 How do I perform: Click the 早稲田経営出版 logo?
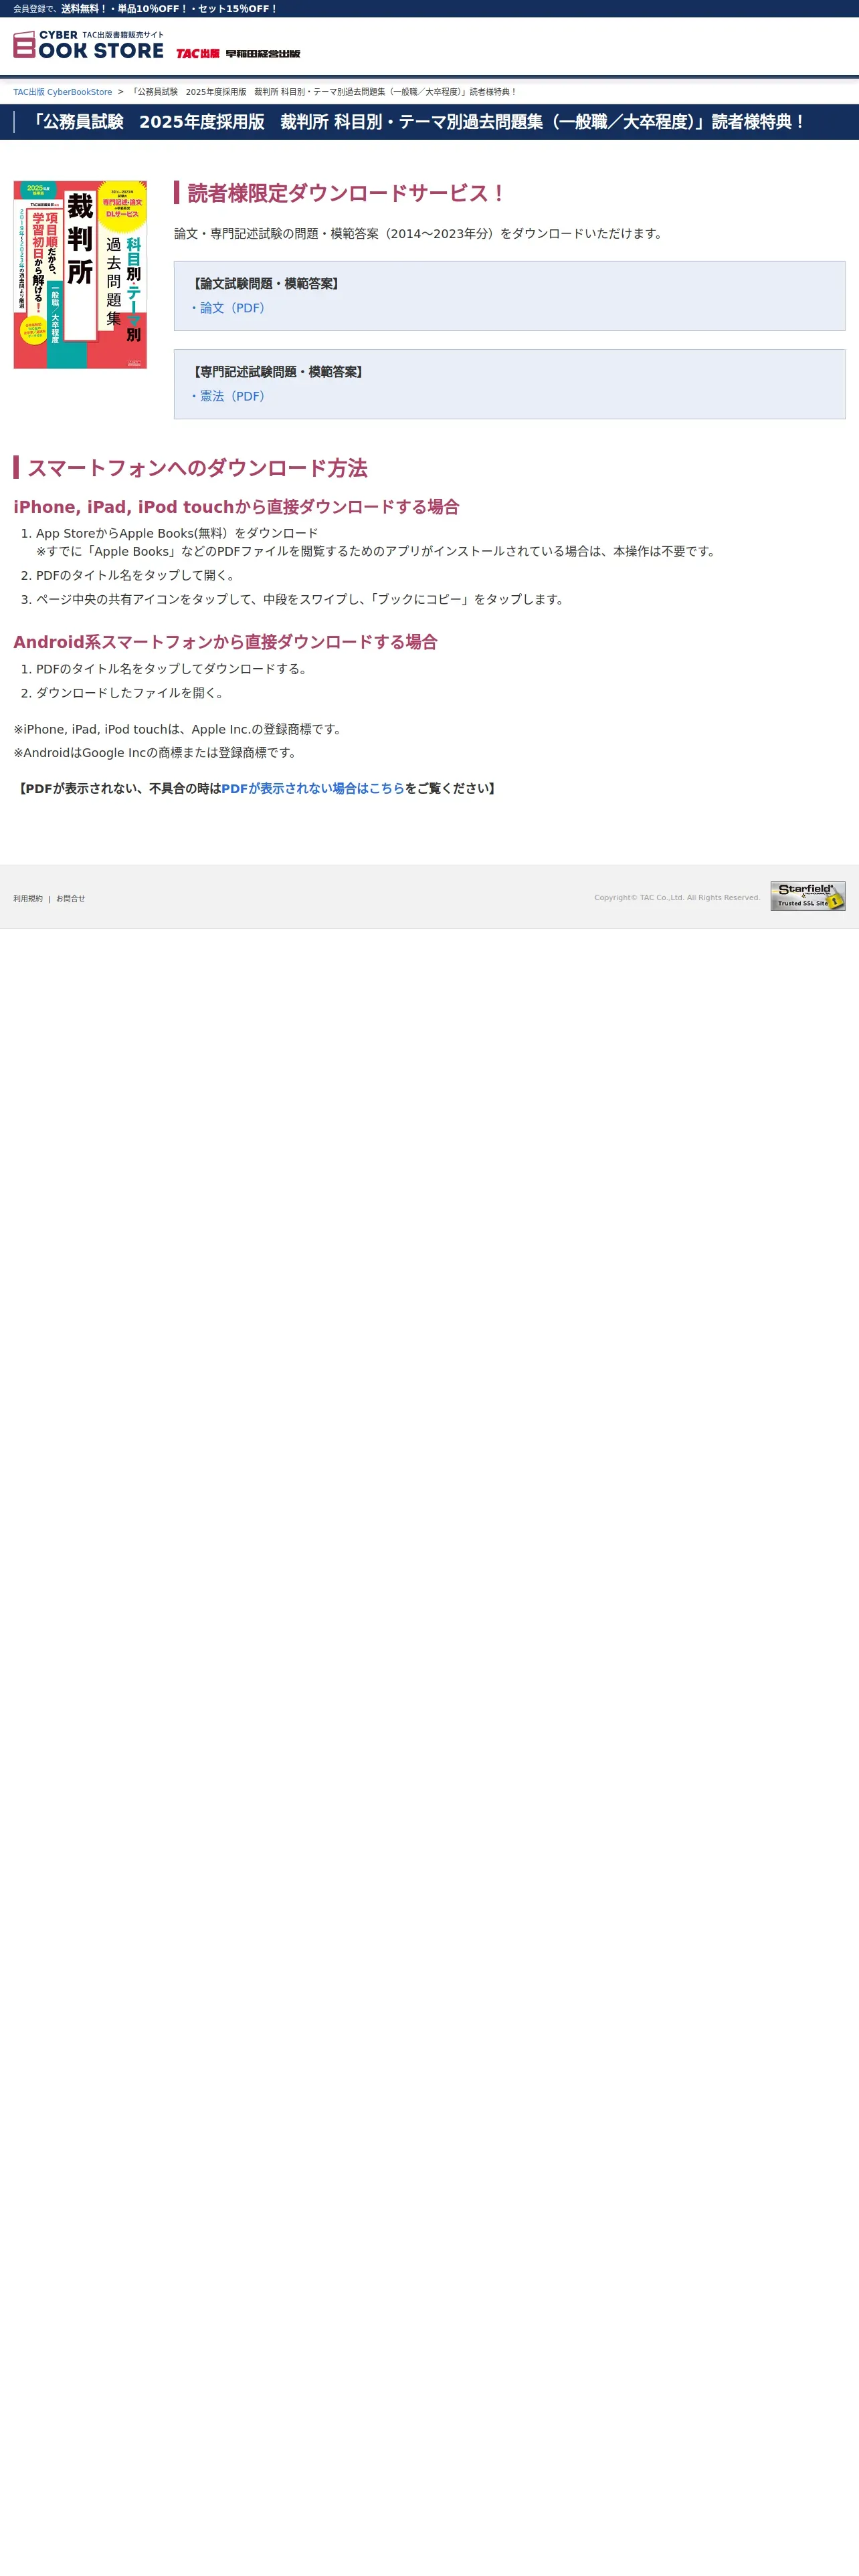[263, 54]
